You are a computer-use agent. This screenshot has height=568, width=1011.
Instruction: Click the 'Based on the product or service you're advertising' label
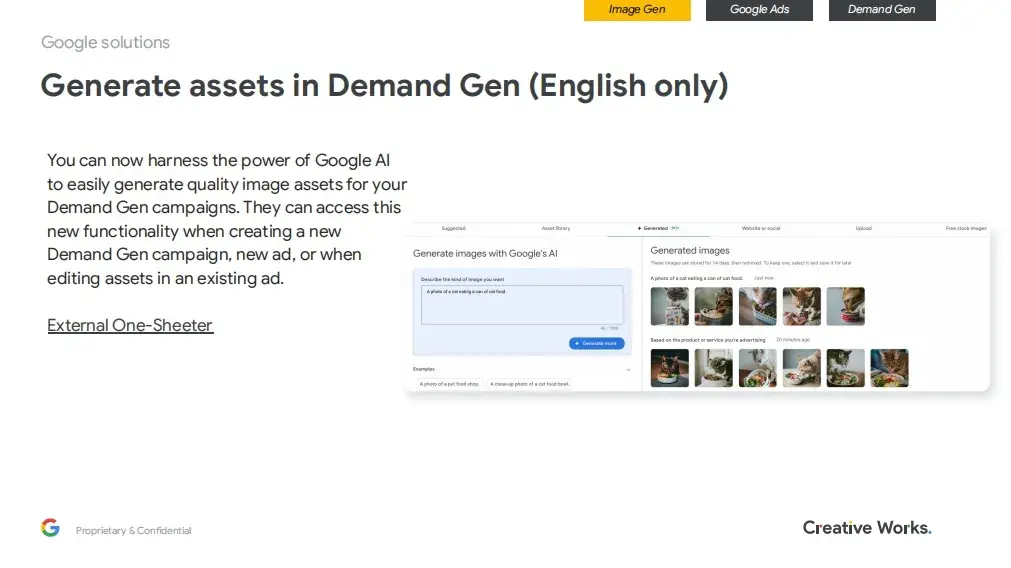coord(708,340)
